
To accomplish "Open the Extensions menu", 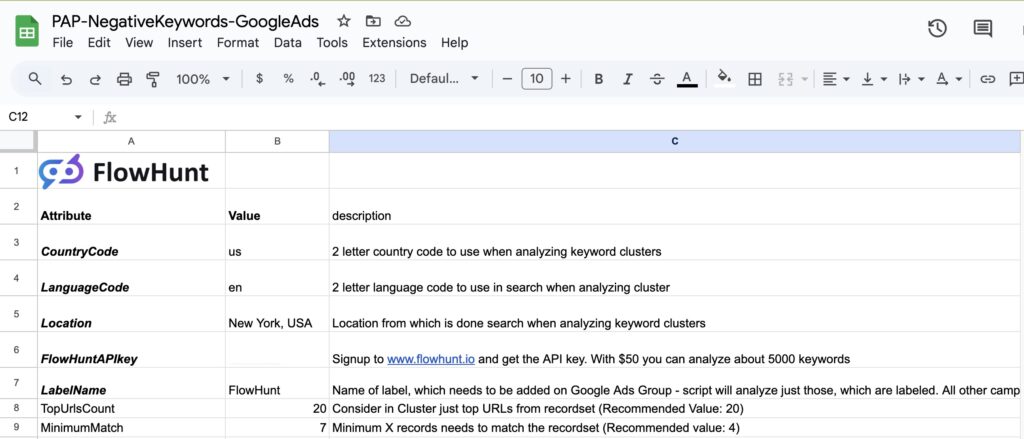I will coord(394,42).
